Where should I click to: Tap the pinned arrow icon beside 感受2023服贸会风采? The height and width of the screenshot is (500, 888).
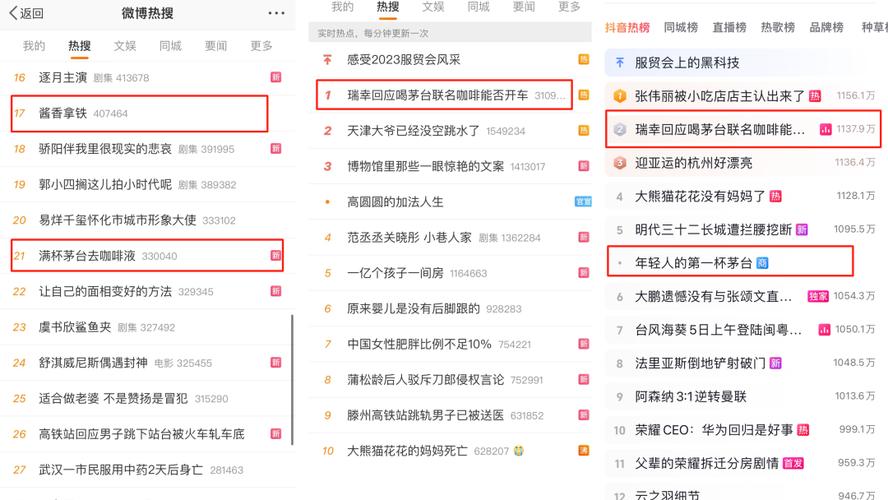(x=327, y=59)
